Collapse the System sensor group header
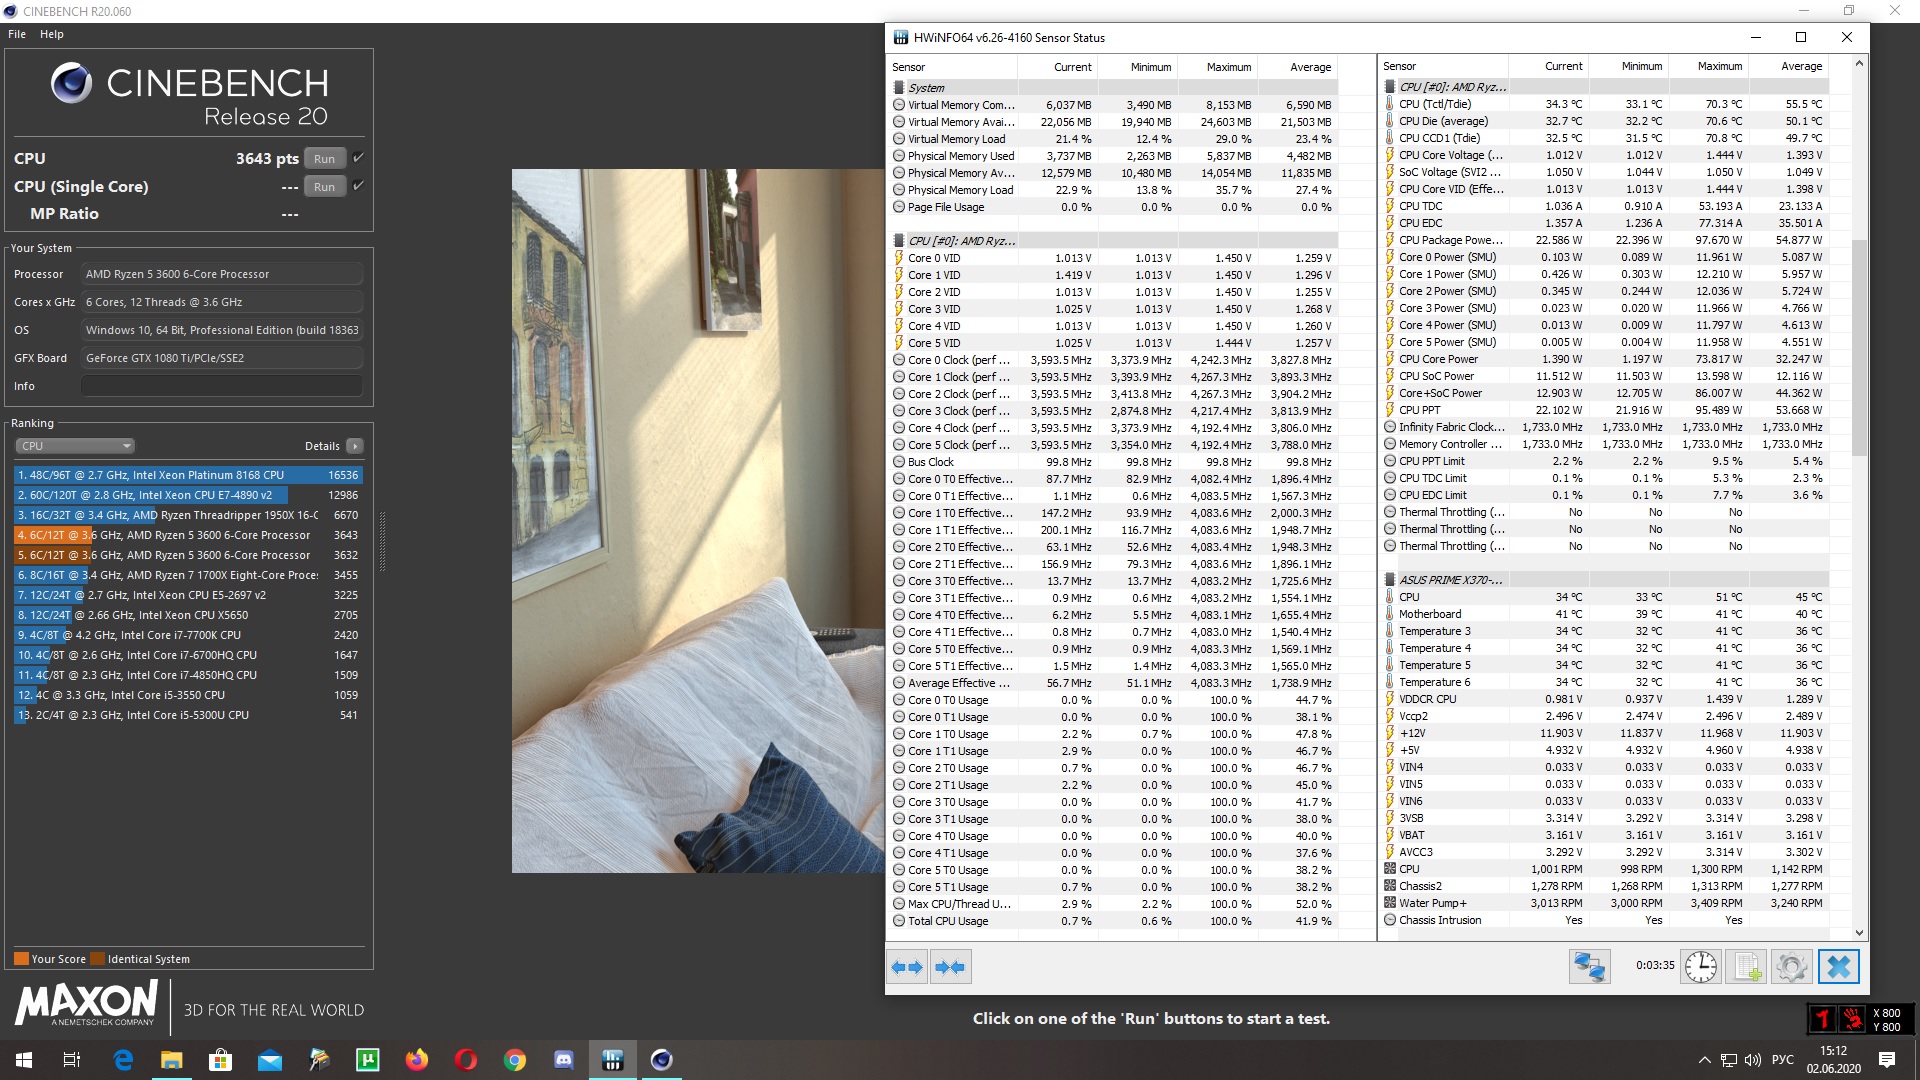 click(926, 88)
